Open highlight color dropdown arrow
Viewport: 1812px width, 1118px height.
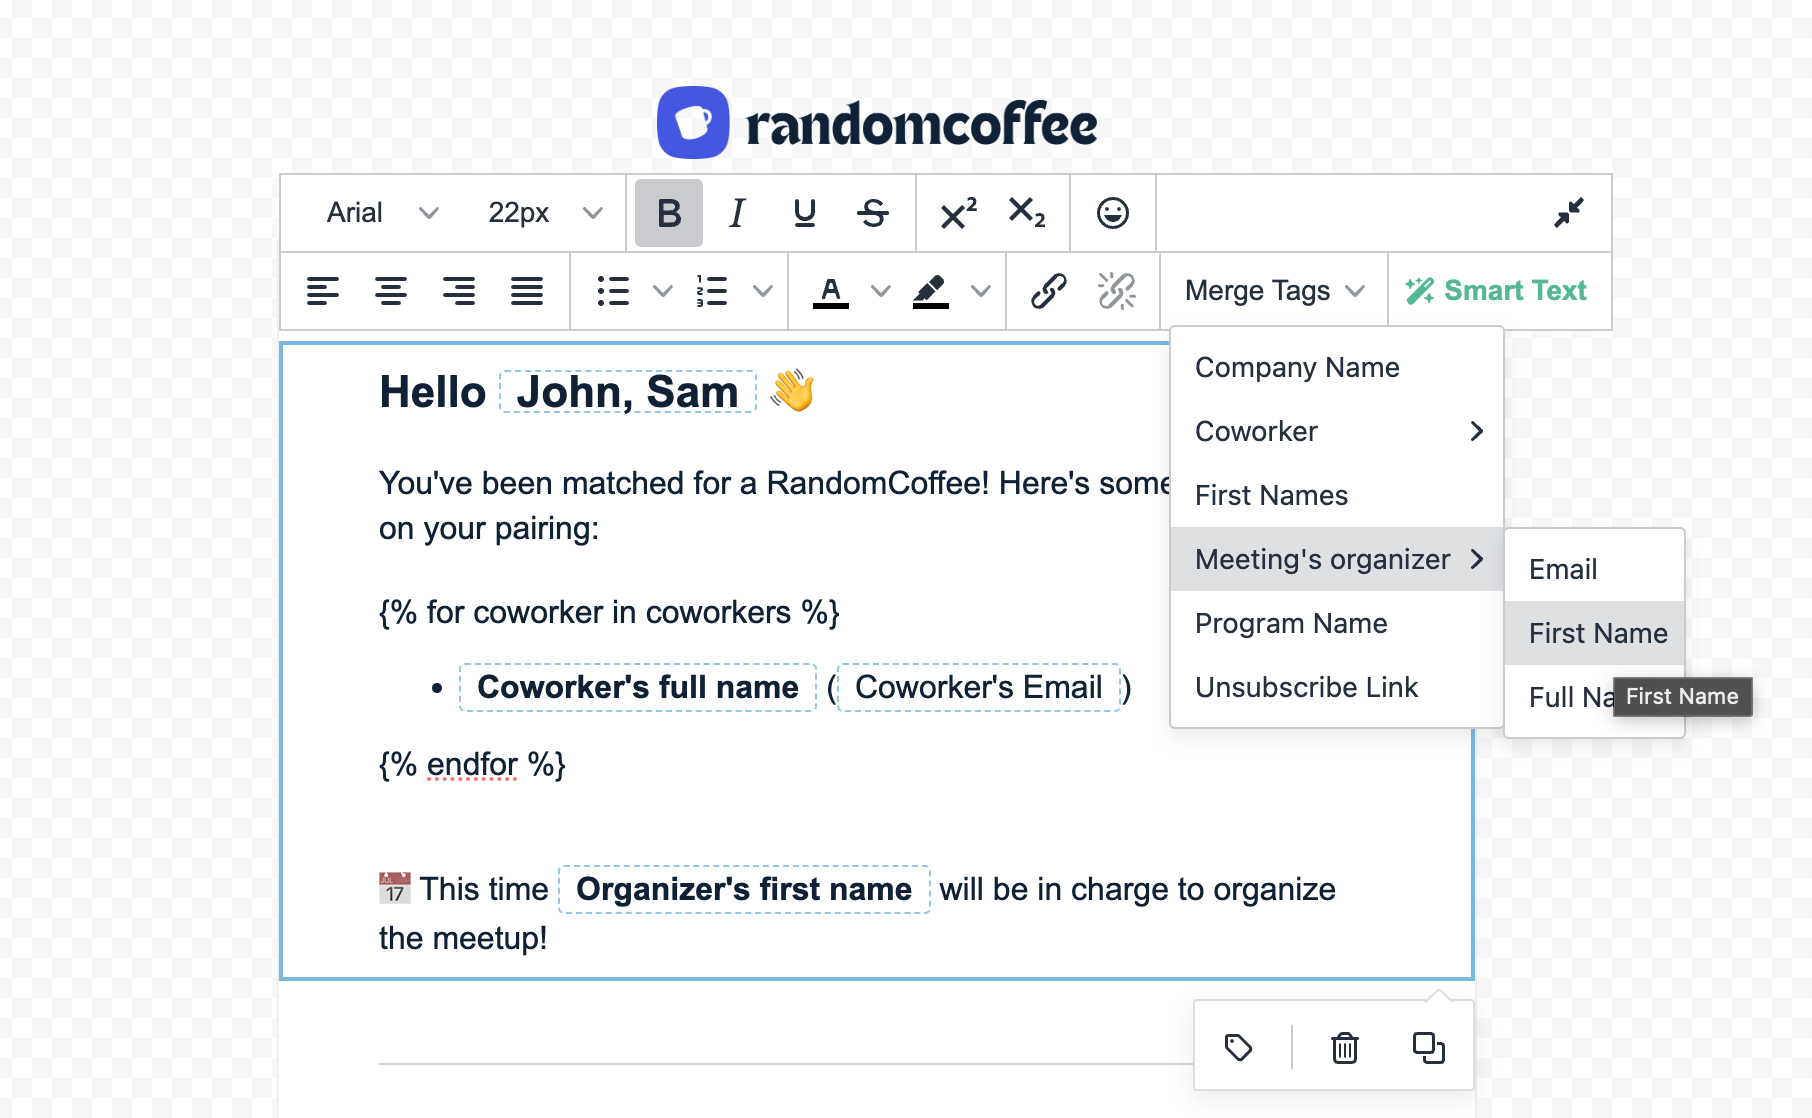coord(980,291)
